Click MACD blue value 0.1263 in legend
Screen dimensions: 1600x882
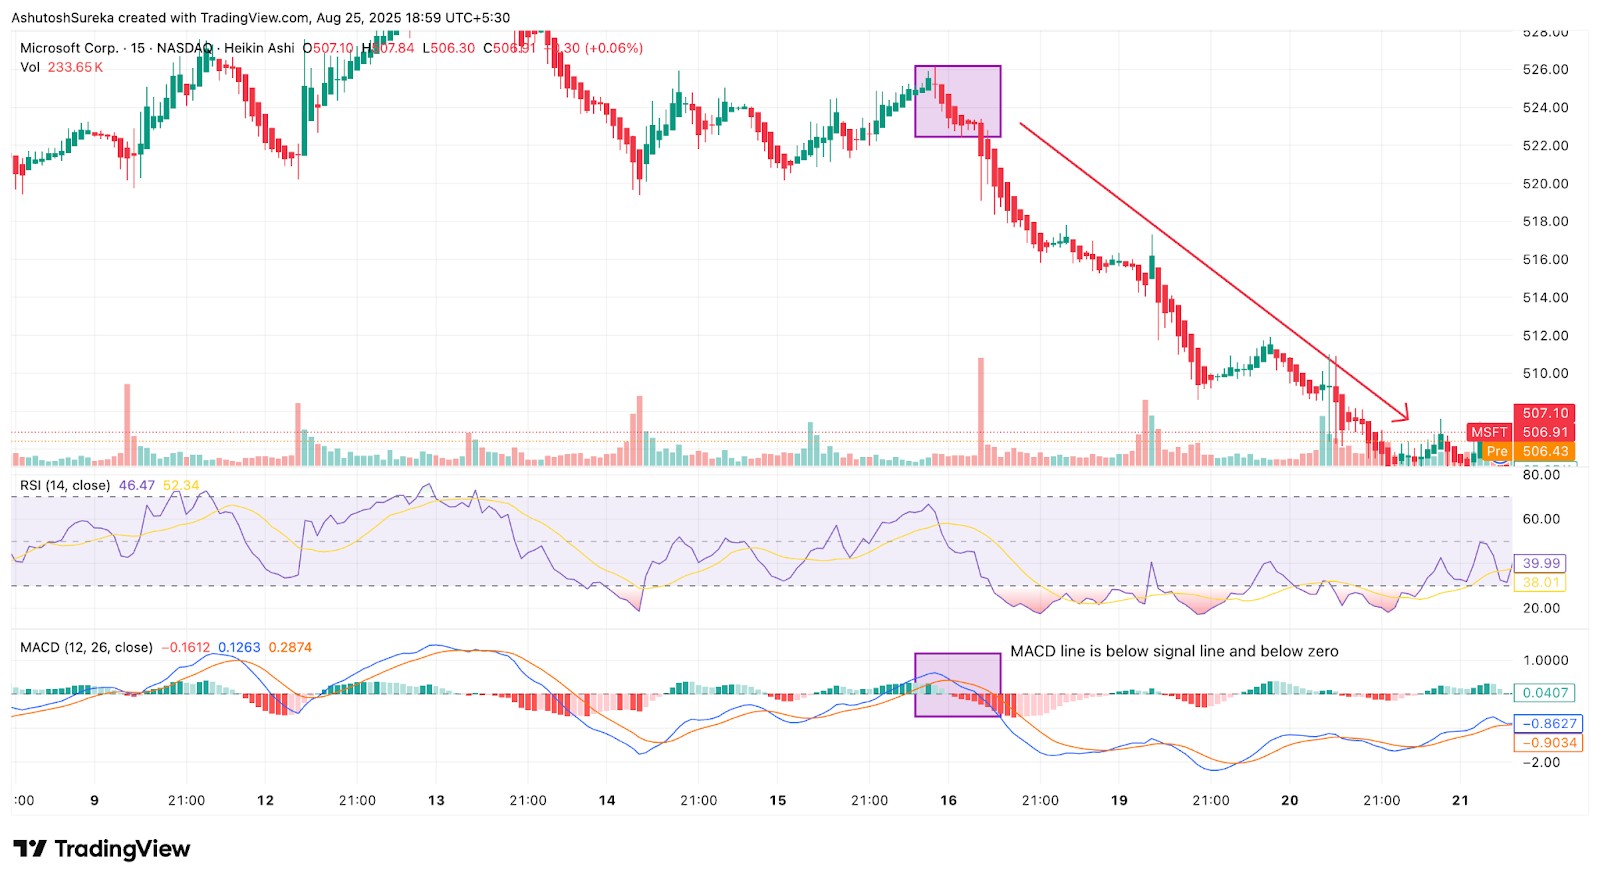tap(239, 647)
